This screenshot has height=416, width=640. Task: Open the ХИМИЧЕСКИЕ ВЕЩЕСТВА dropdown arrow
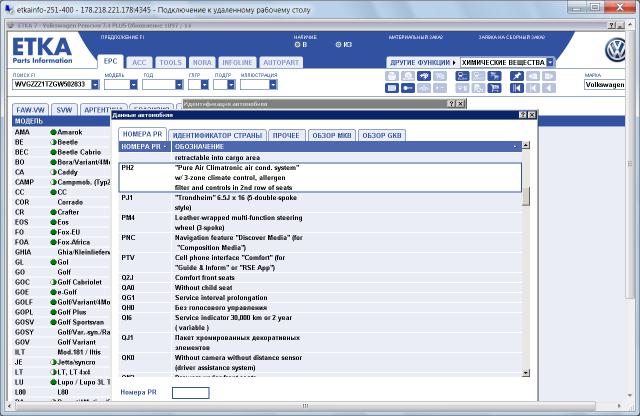click(550, 62)
